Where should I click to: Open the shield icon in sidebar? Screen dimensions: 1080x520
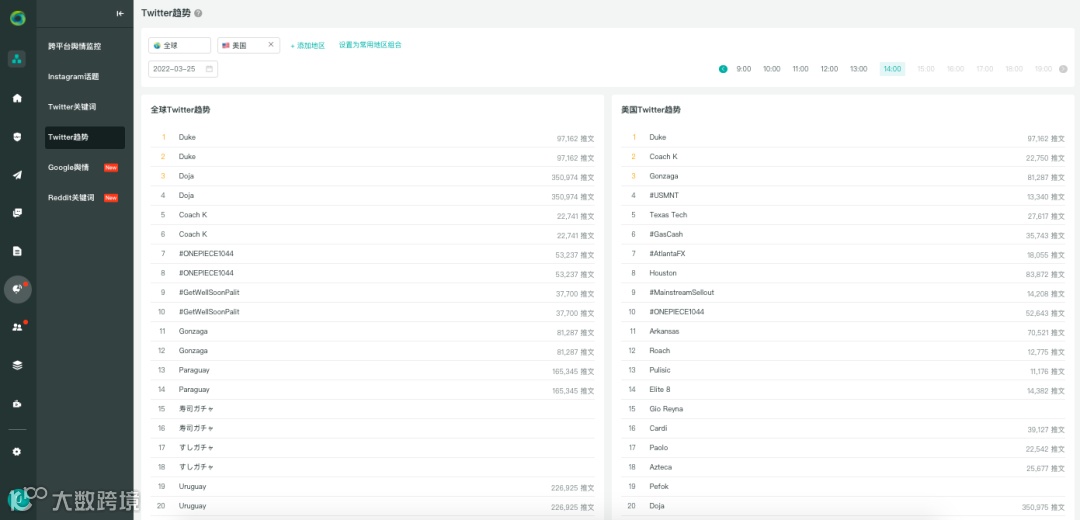click(x=17, y=136)
